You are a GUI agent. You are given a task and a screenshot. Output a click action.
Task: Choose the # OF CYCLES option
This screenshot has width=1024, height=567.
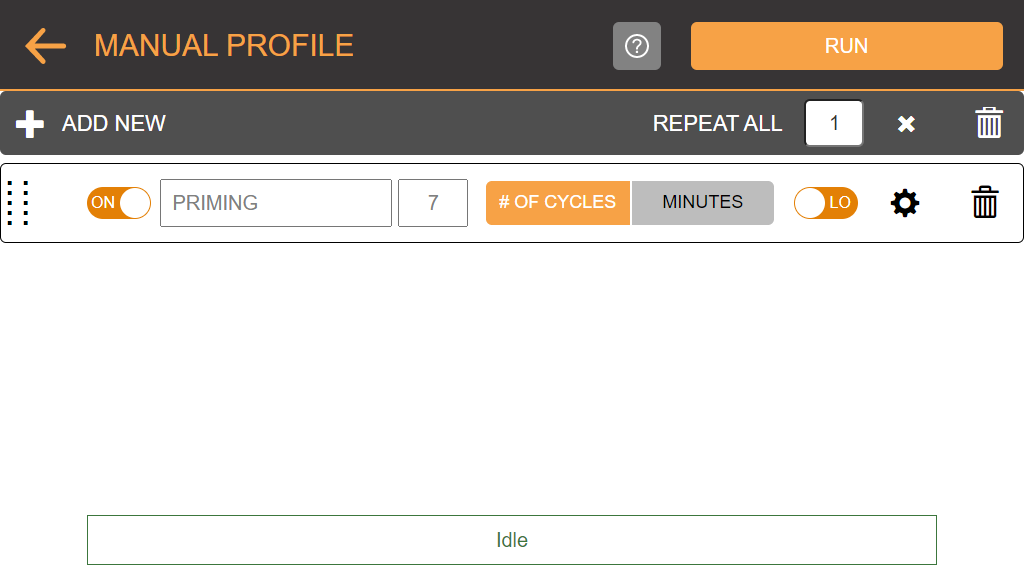[558, 202]
